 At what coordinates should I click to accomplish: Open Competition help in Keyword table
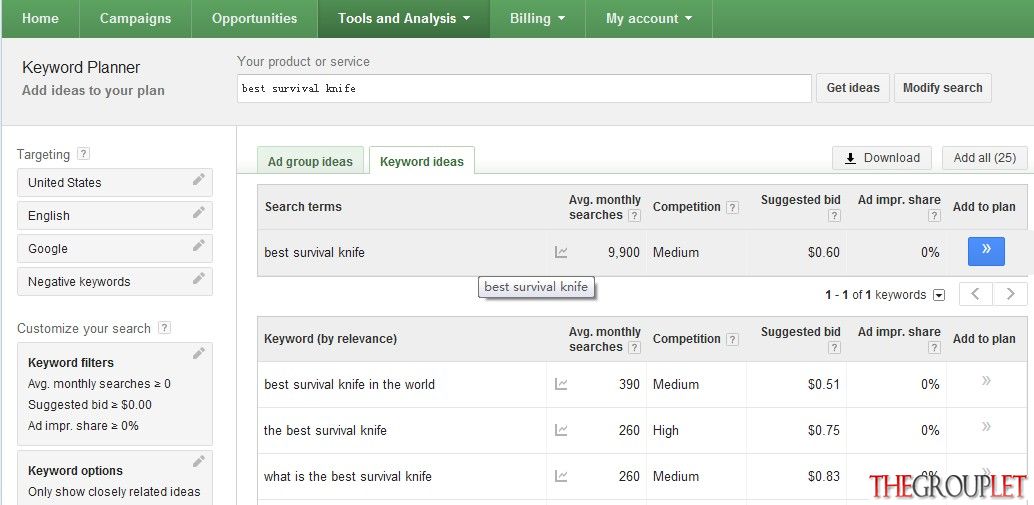click(x=732, y=339)
